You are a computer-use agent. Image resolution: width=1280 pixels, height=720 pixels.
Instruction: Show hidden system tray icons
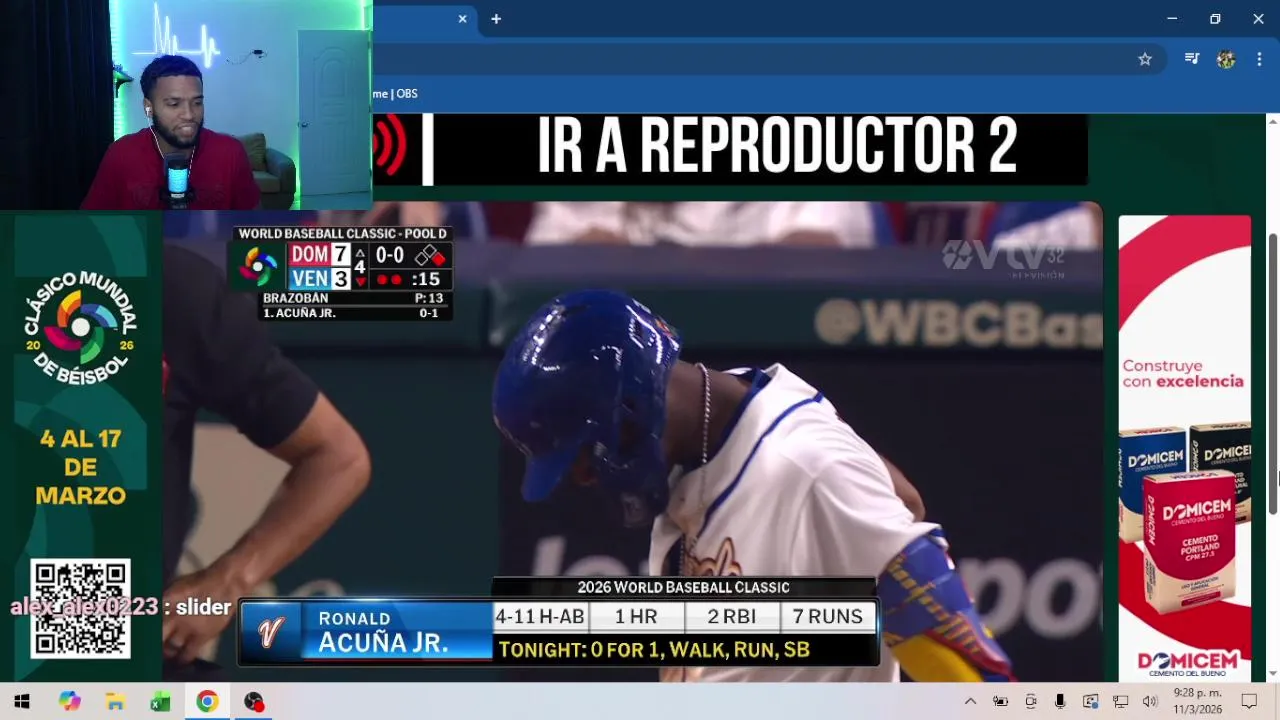(x=970, y=701)
